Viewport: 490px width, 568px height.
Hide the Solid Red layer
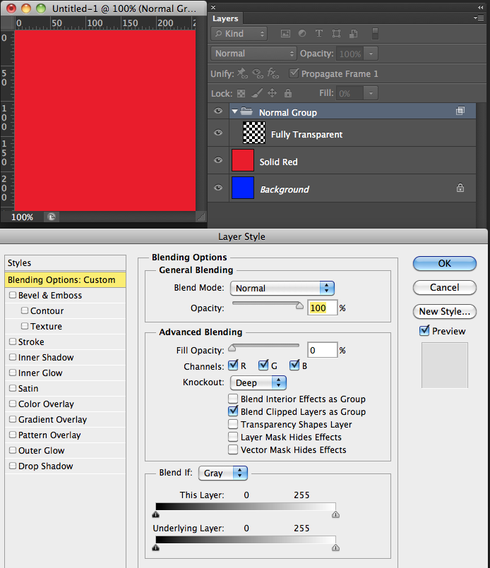coord(218,160)
